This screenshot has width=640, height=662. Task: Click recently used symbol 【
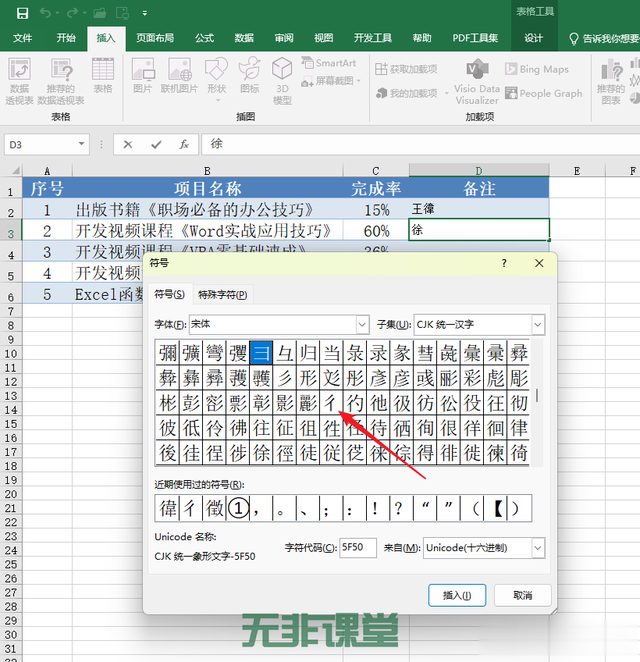click(x=497, y=508)
